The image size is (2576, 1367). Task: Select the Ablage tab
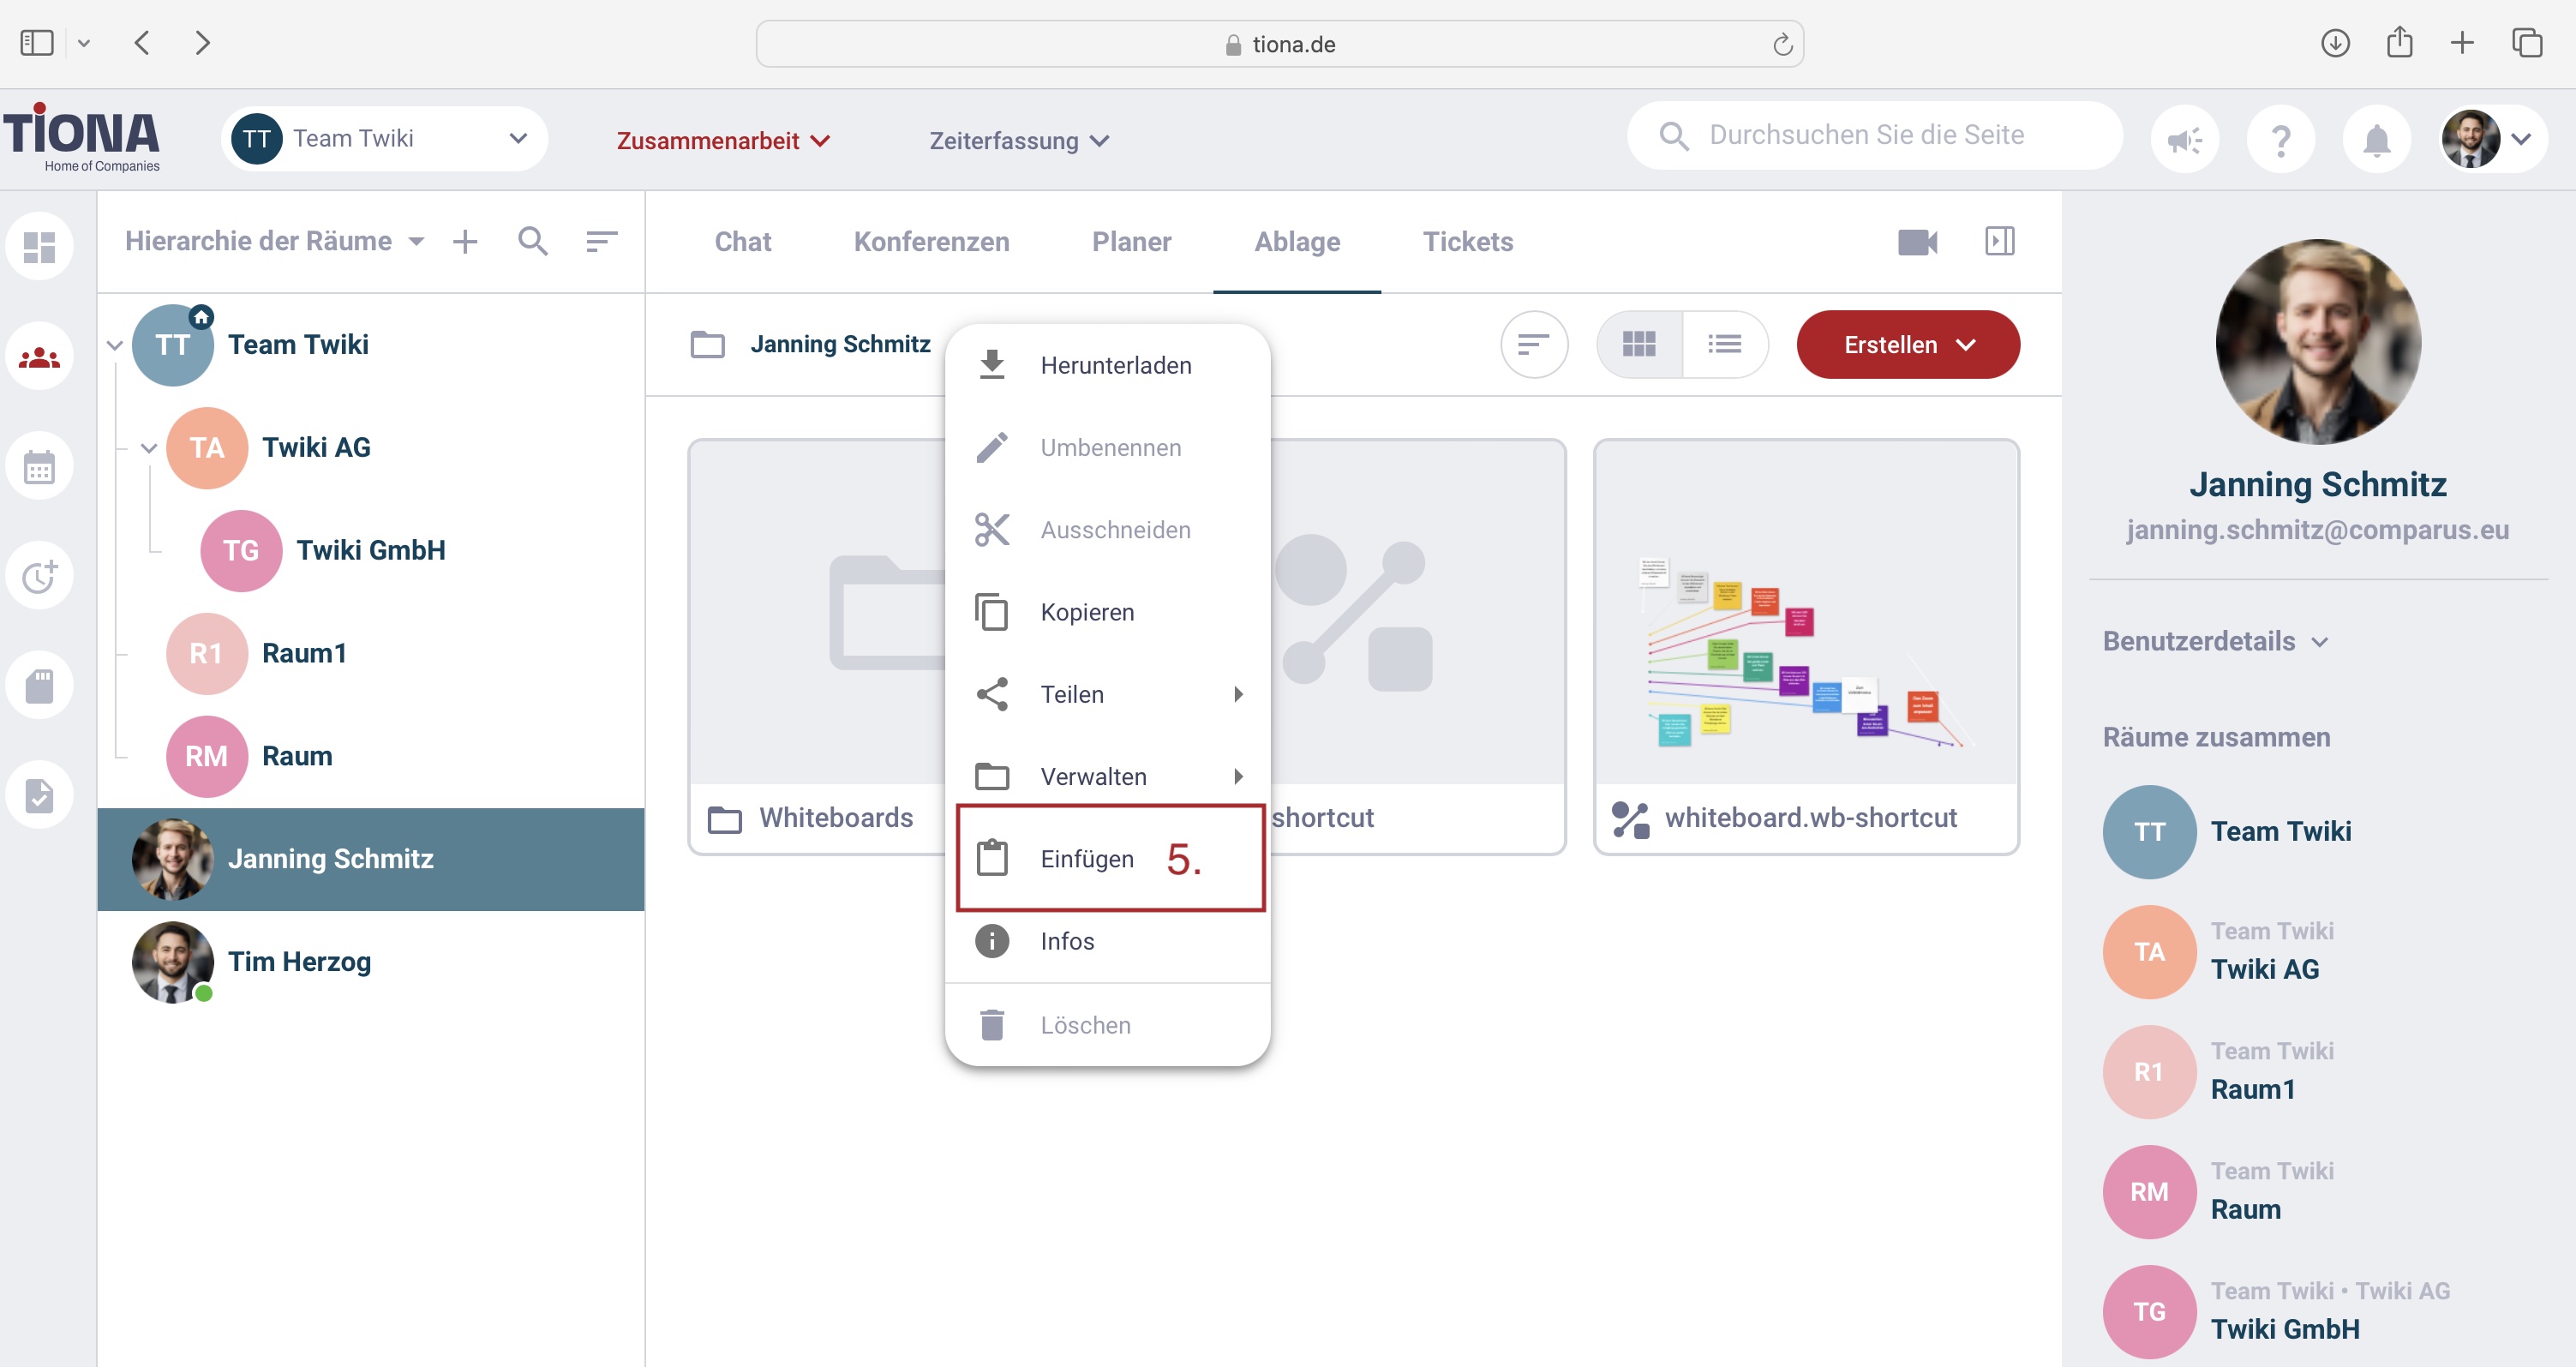pyautogui.click(x=1297, y=242)
